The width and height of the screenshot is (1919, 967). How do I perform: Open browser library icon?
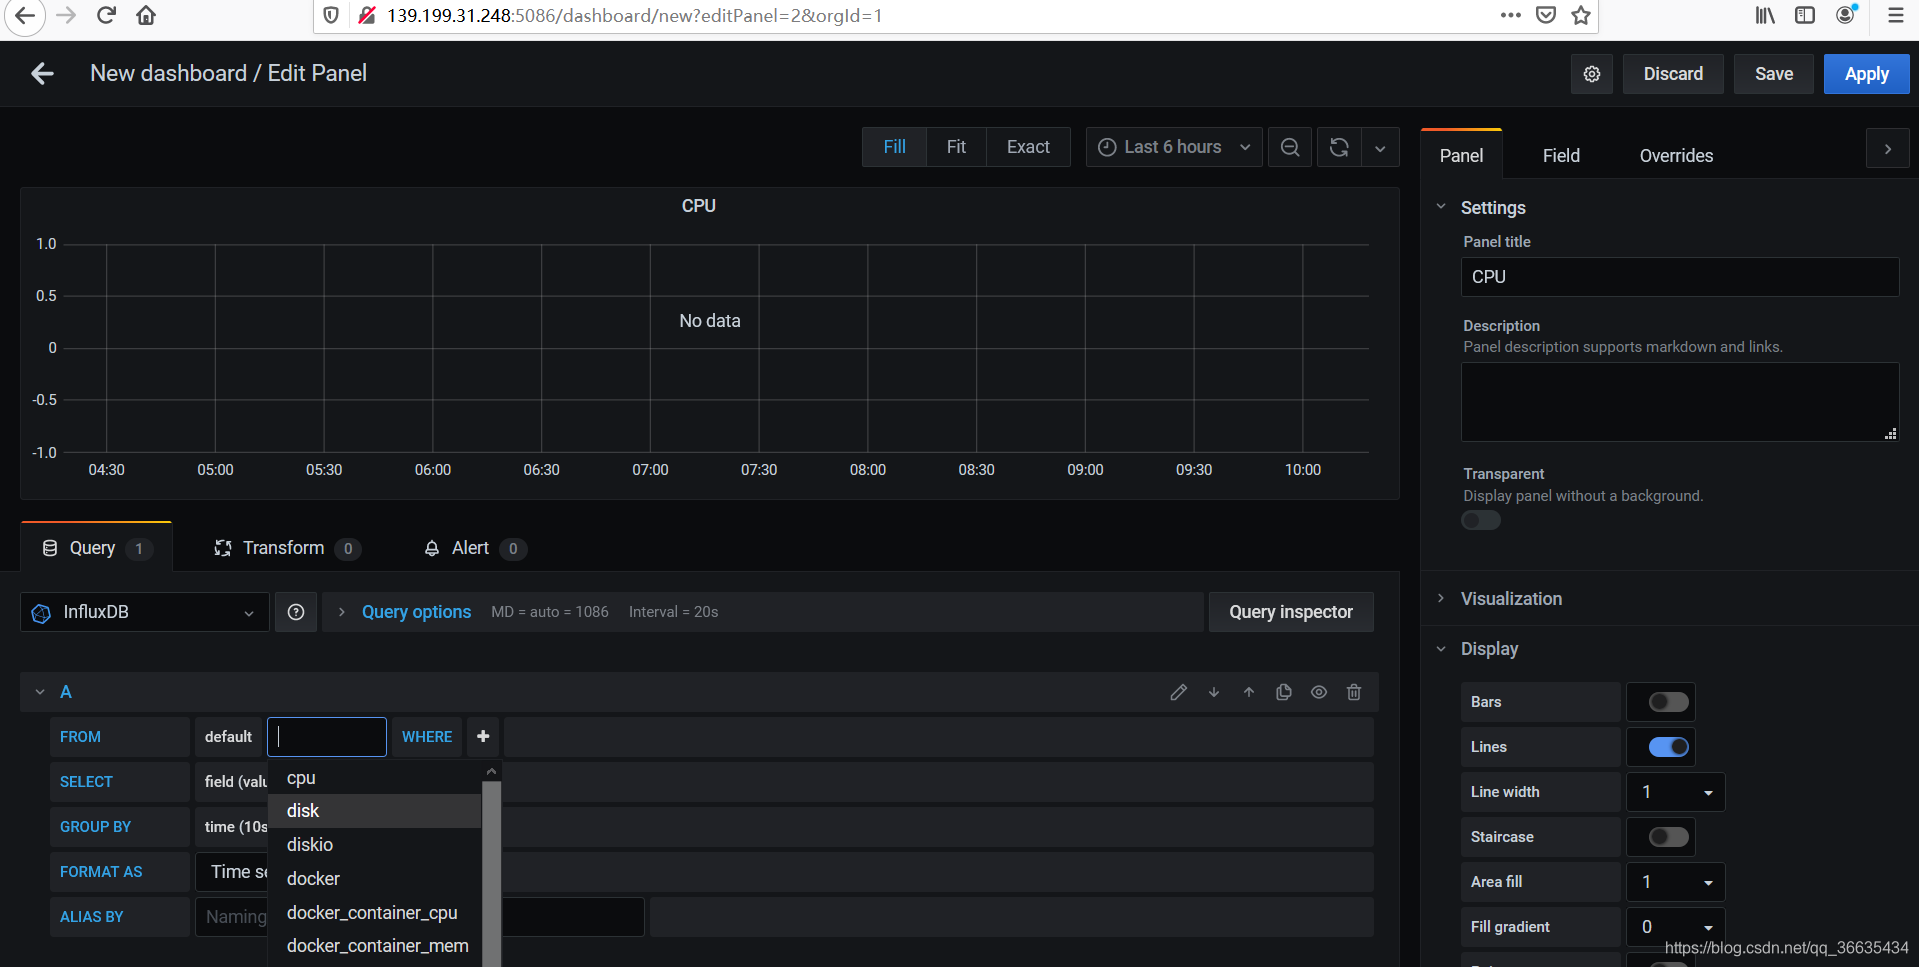tap(1765, 16)
